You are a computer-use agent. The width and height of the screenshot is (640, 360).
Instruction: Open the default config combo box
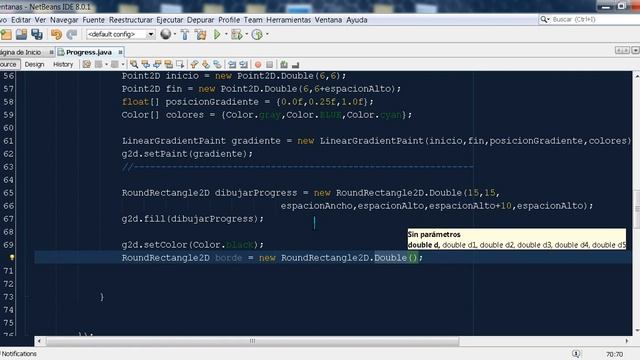coord(120,34)
